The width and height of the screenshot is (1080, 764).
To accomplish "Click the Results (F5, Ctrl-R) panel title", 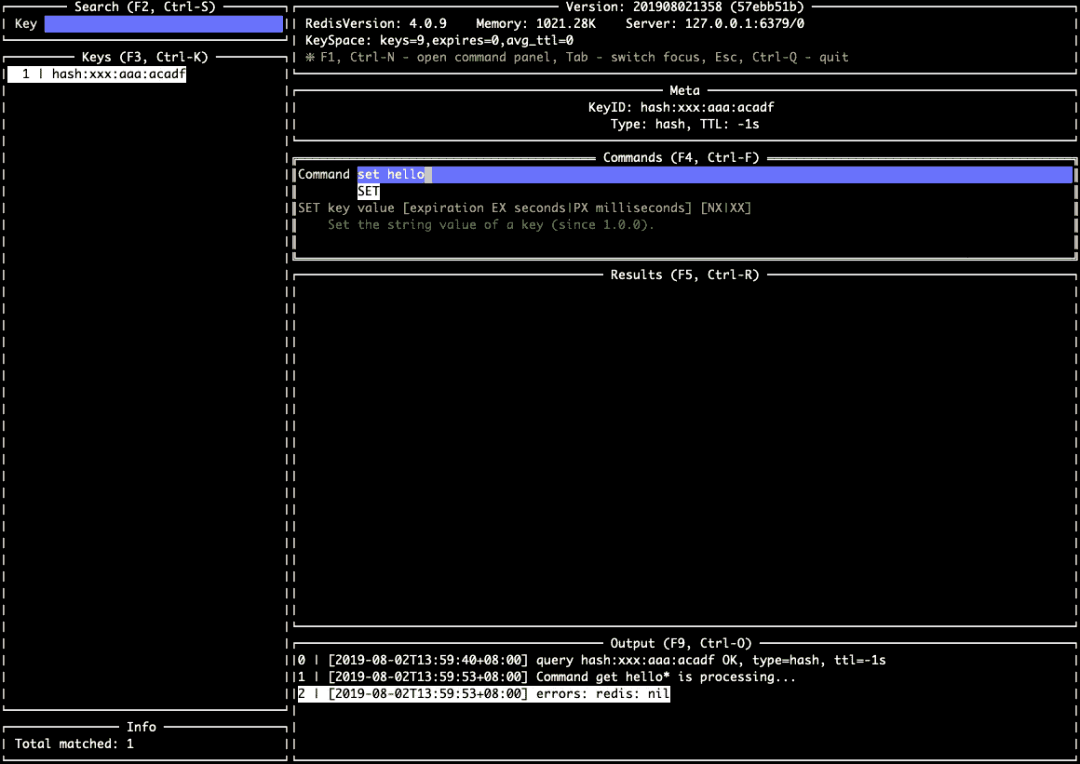I will [685, 275].
